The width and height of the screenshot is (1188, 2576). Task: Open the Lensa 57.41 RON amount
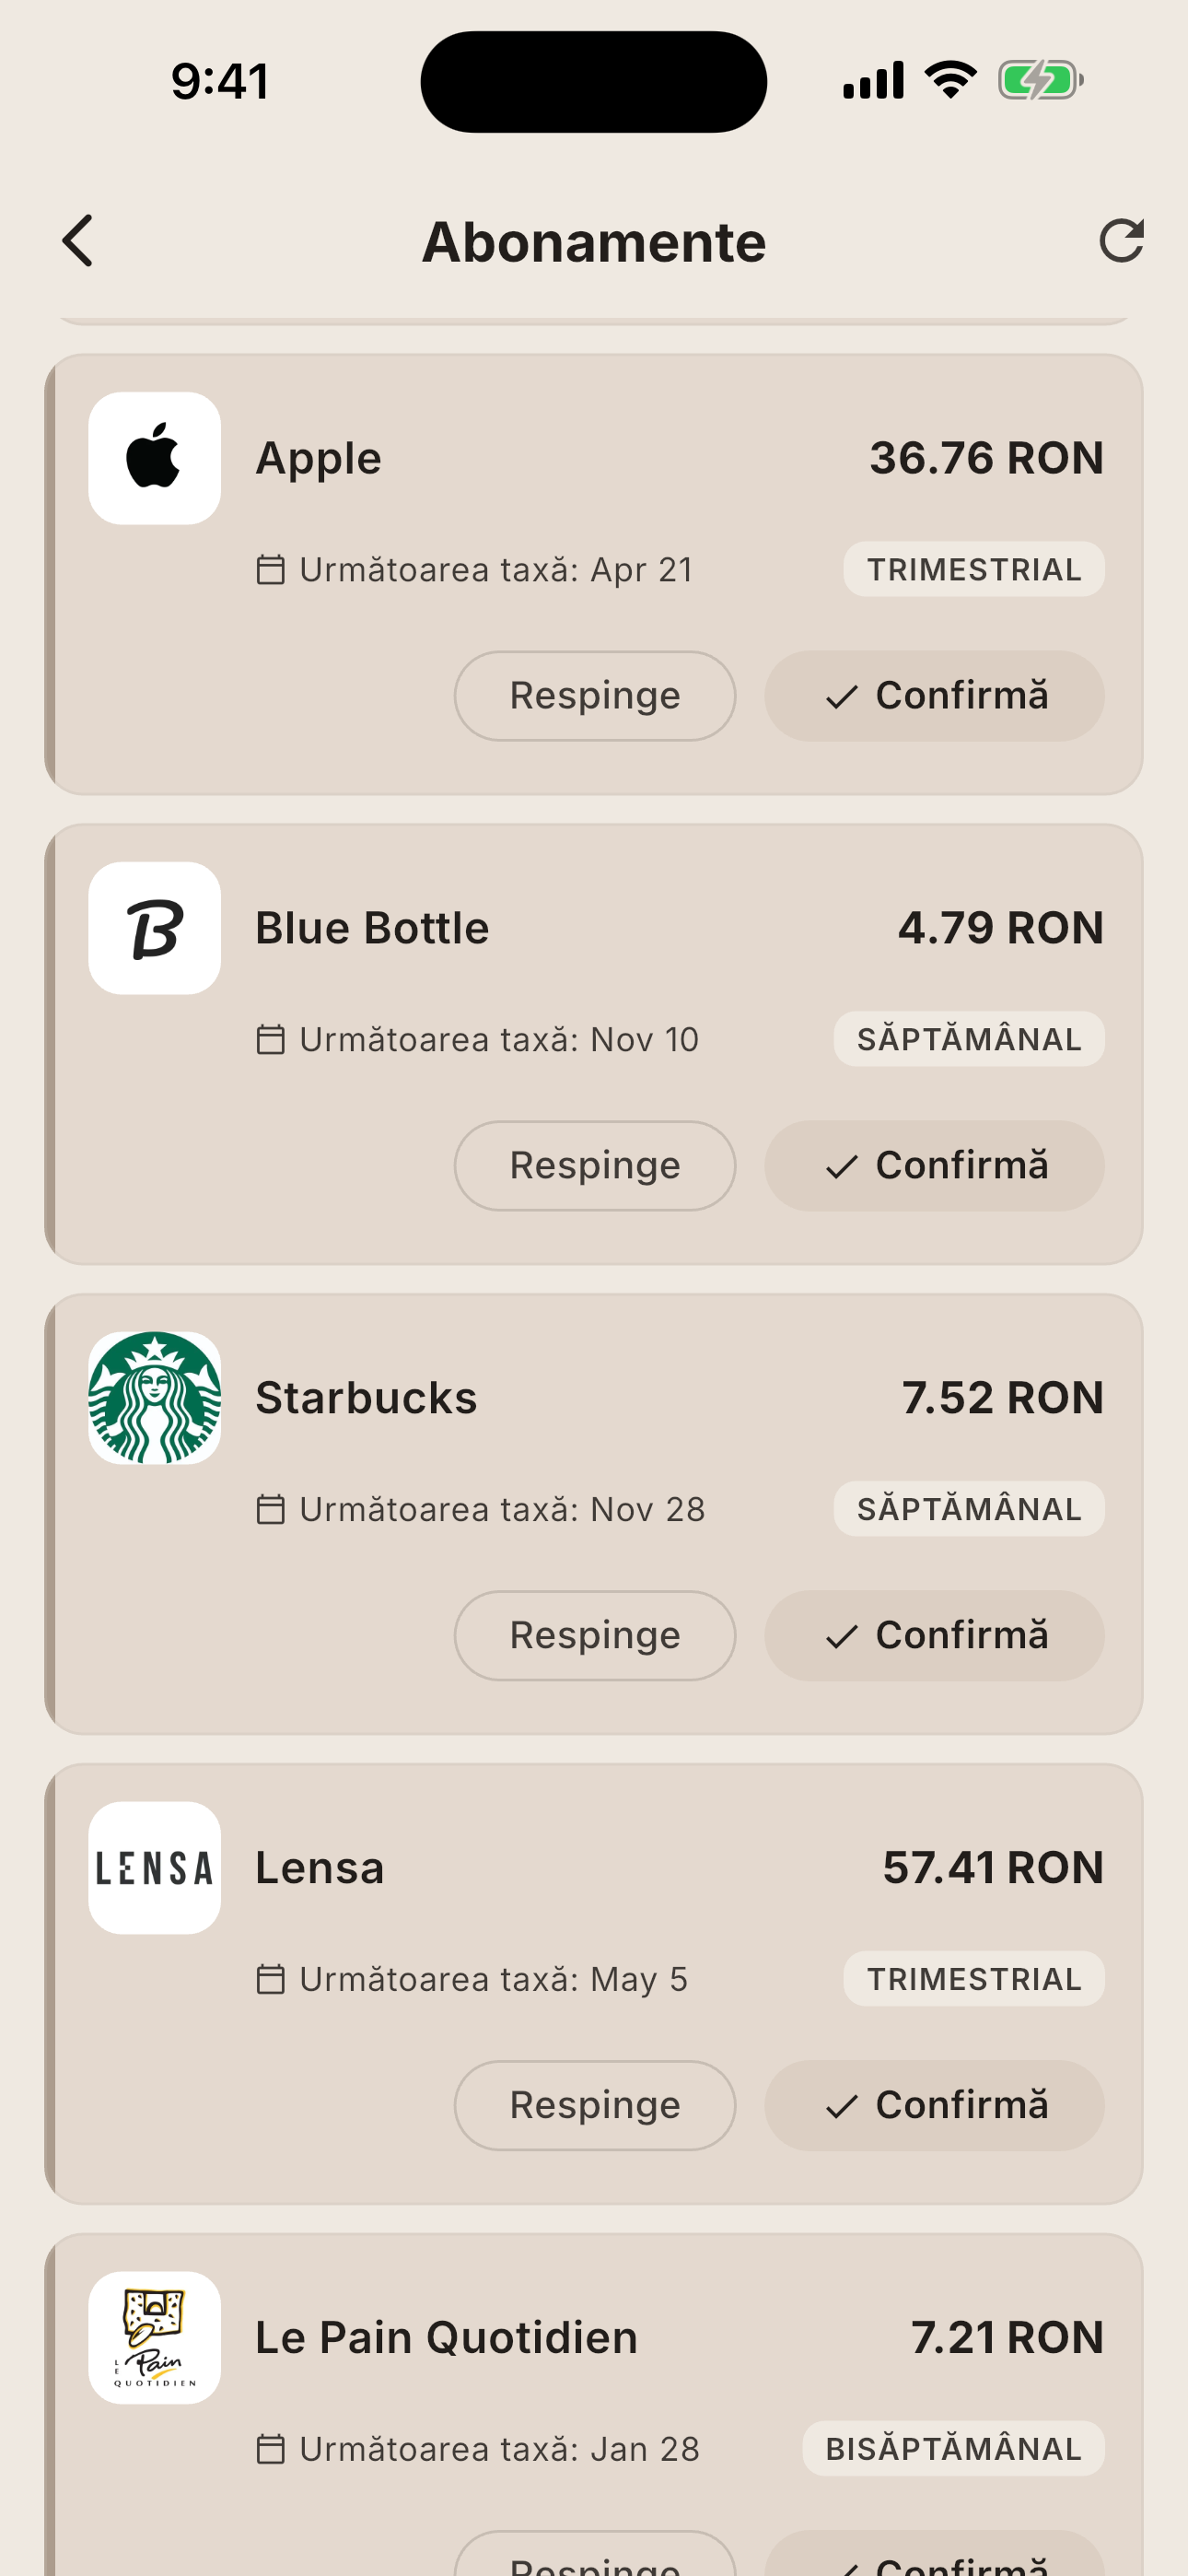pos(992,1868)
